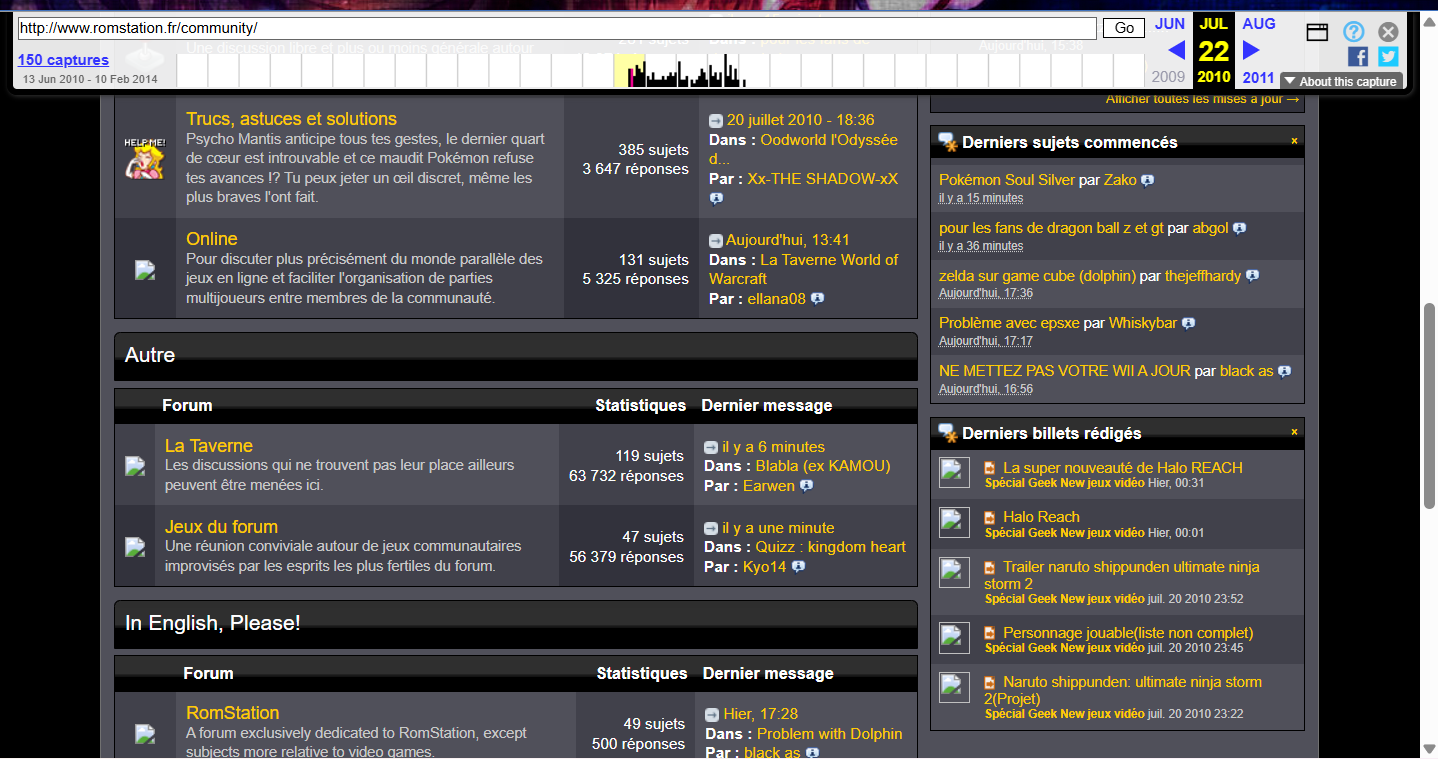This screenshot has width=1438, height=759.
Task: Go to previous capture with left arrow
Action: (x=1176, y=50)
